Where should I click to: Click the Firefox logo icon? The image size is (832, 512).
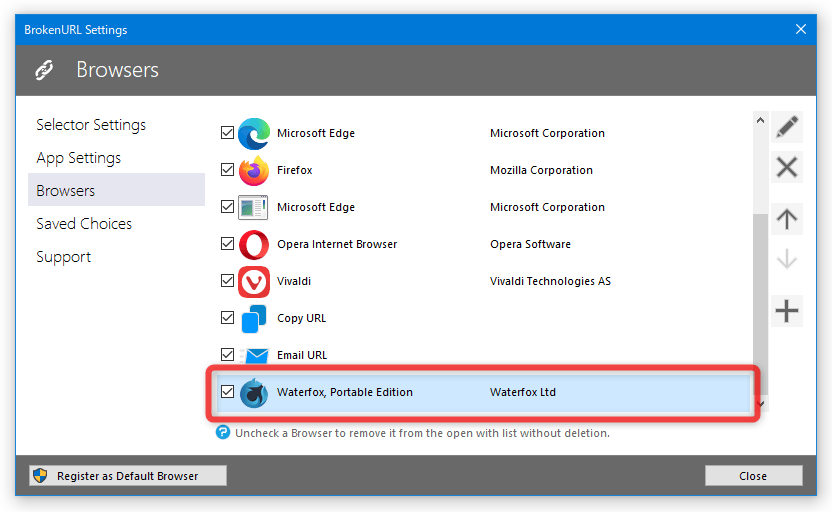(x=254, y=170)
